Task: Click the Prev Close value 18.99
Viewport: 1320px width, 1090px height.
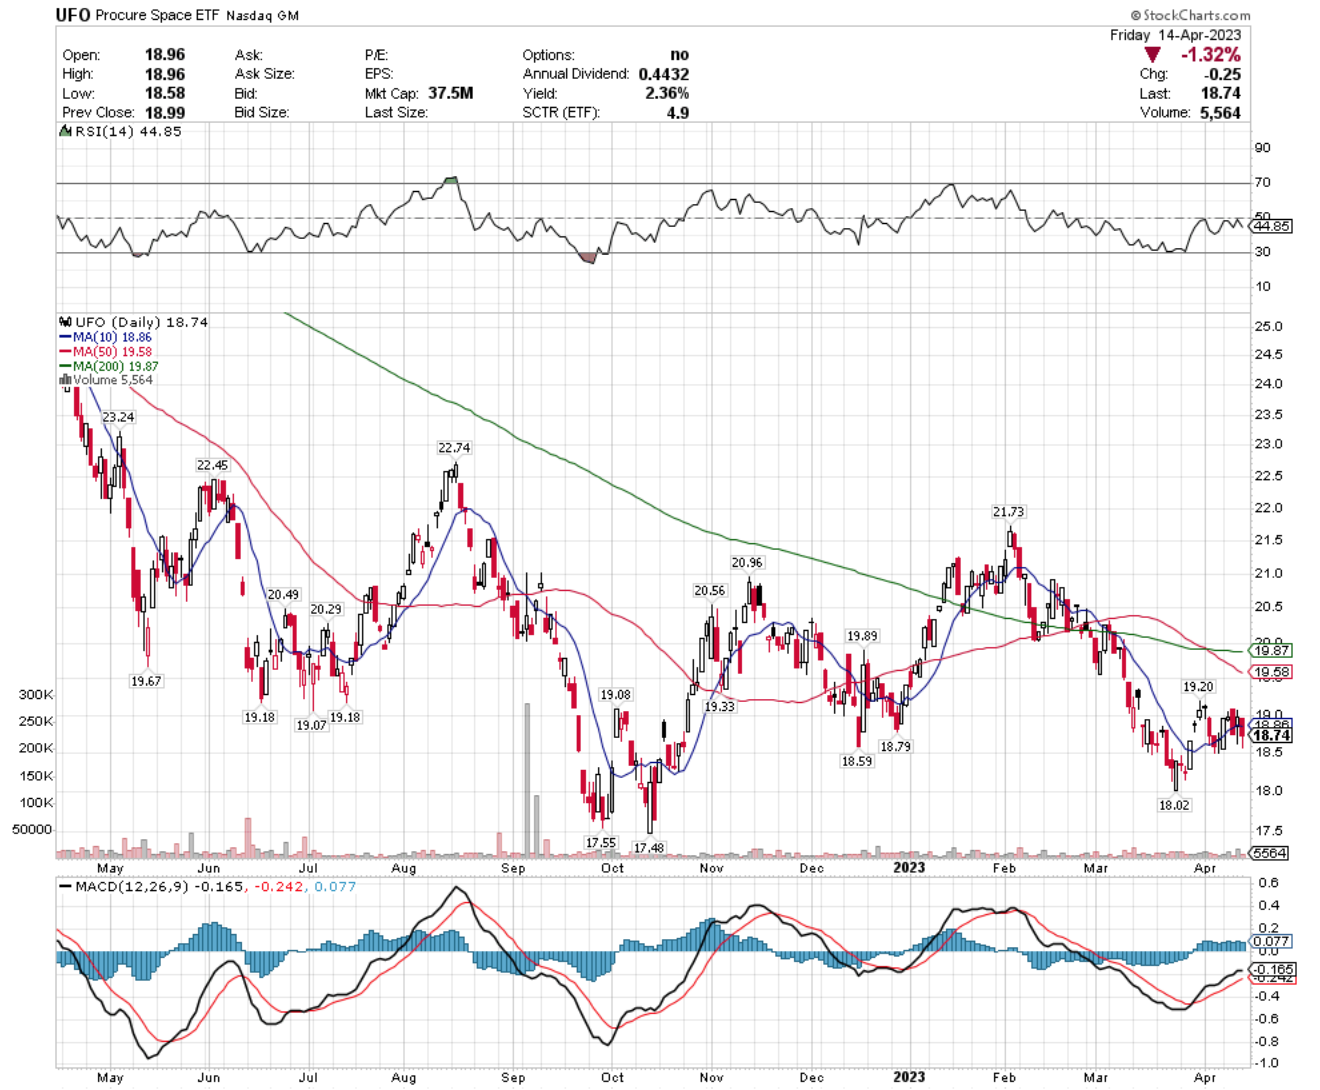Action: [x=165, y=112]
